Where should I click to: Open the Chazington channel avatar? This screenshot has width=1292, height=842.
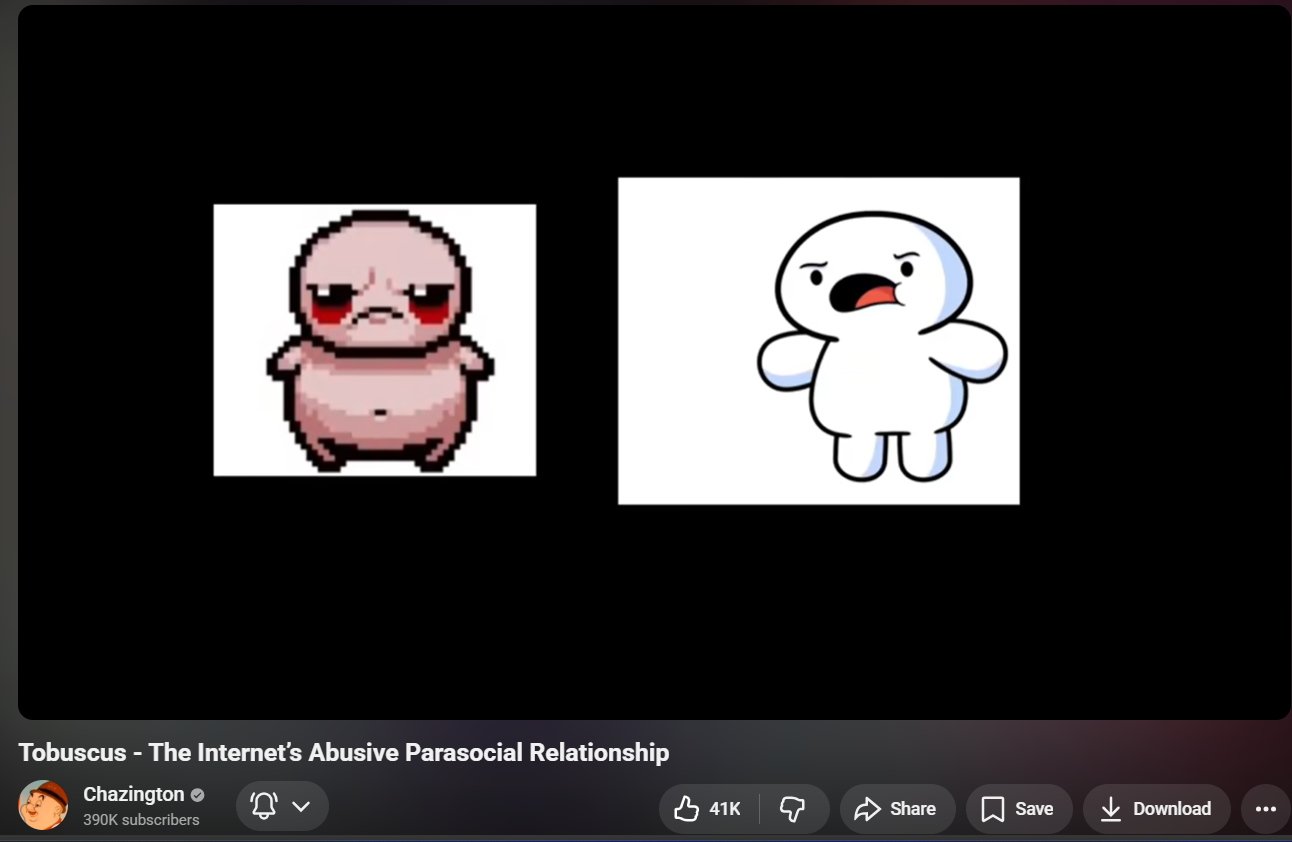(x=43, y=805)
